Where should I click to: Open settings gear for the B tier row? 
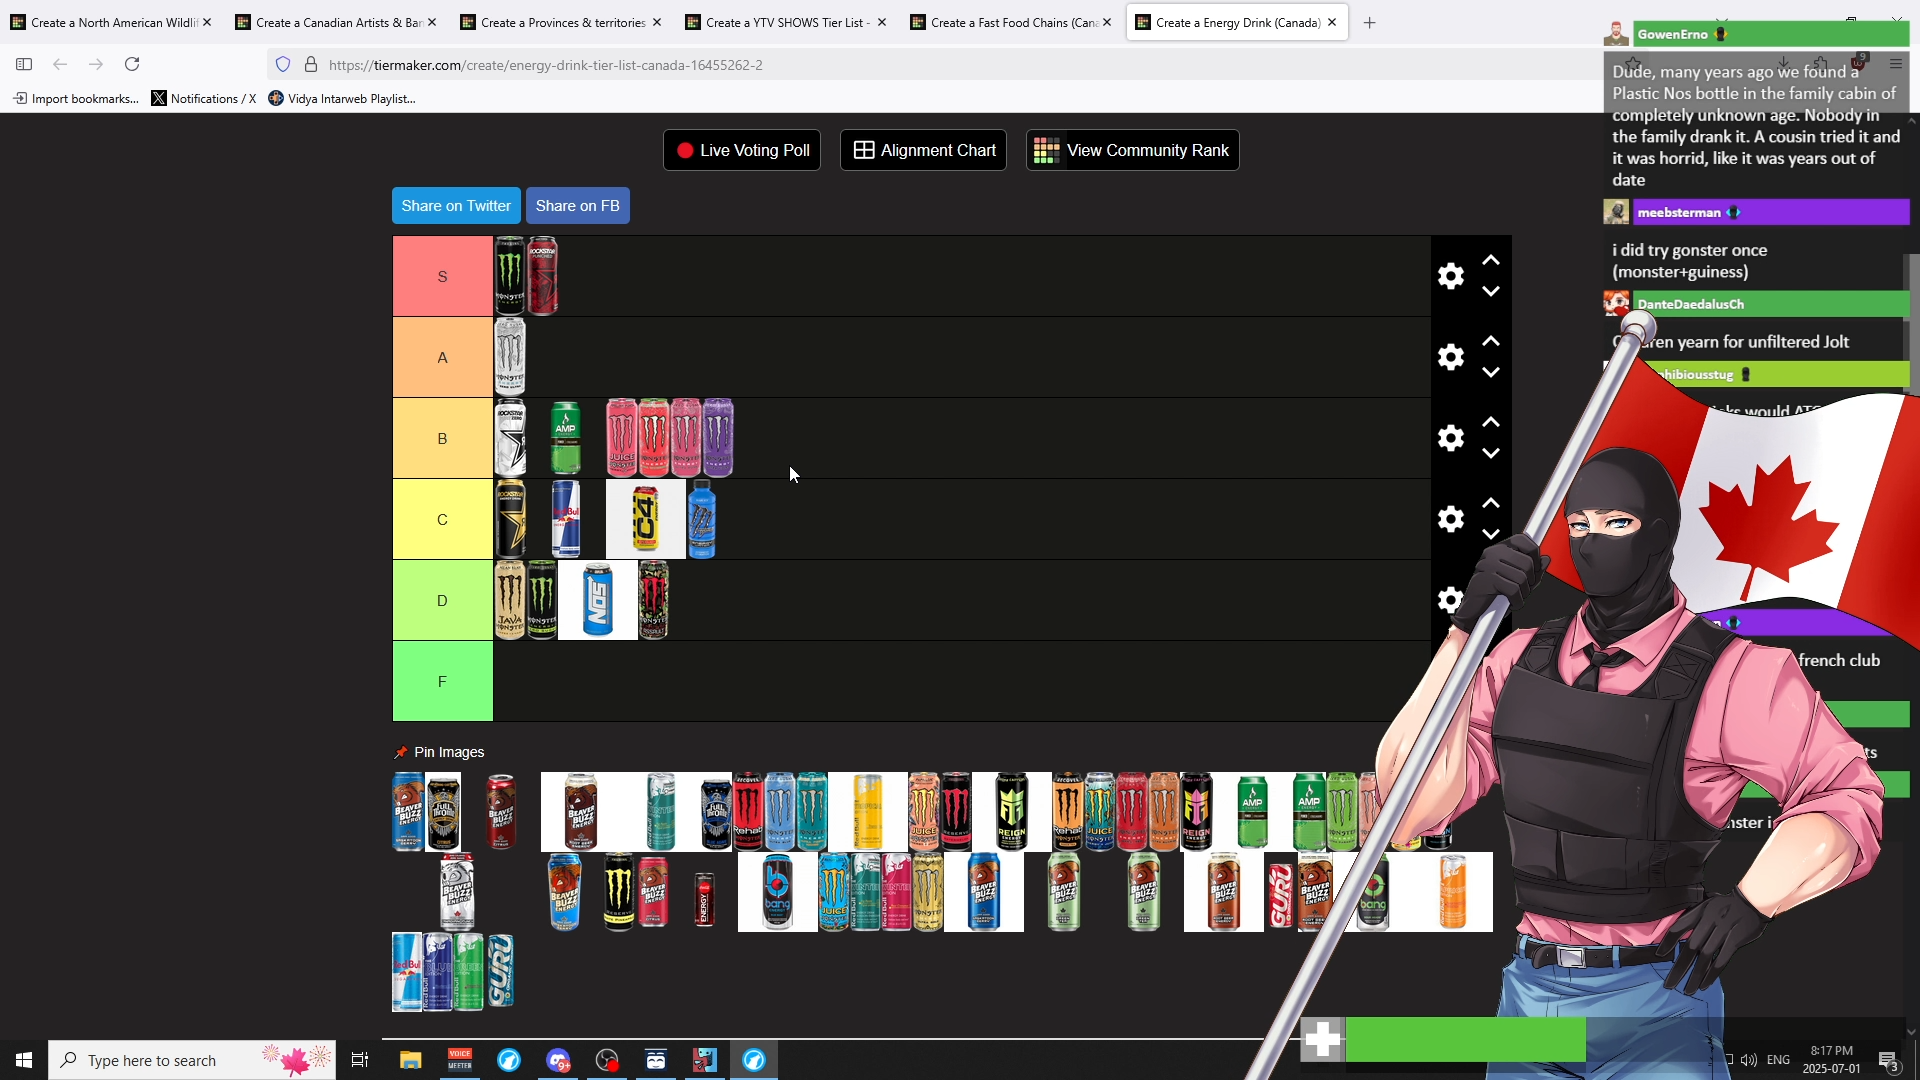[1450, 438]
